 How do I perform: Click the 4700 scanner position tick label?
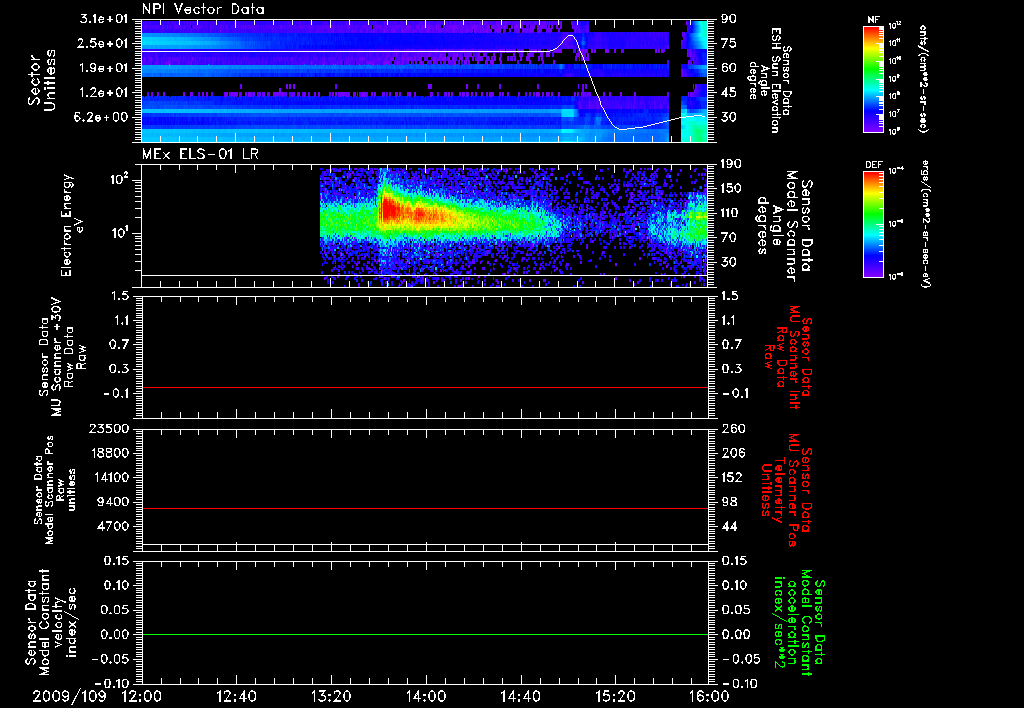[x=114, y=526]
